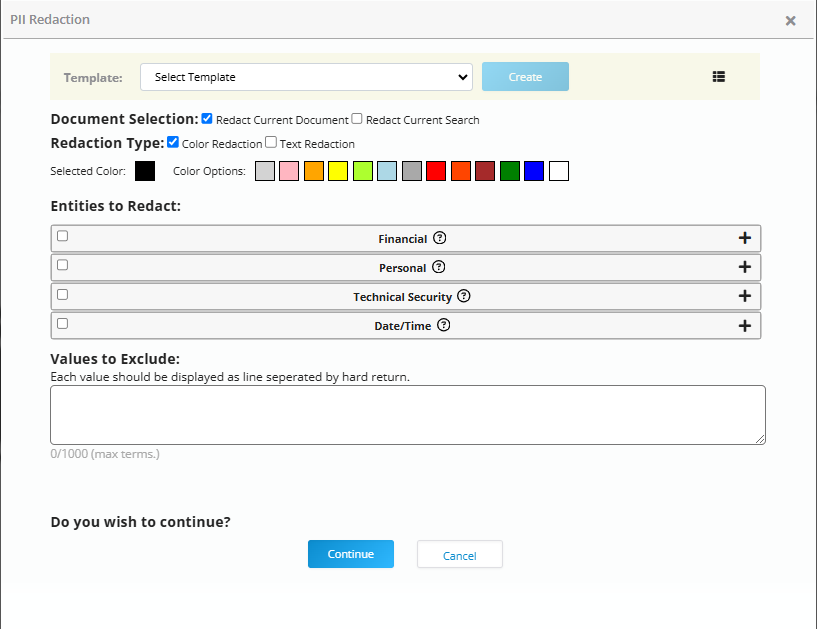Click the Cancel button
Screen dimensions: 817x629
click(459, 553)
